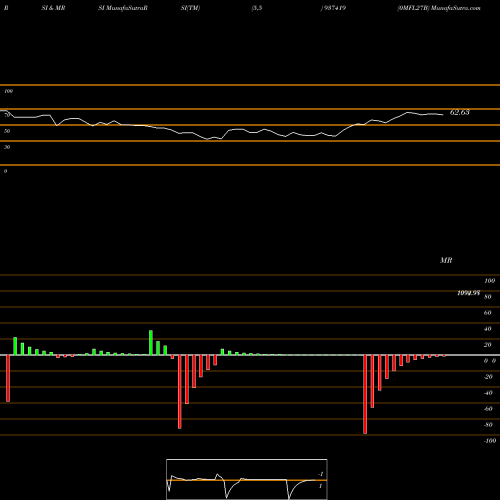Viewport: 500px width, 500px height.
Task: Open the '(9MFL27B) MunafaSutra.com' label
Action: (x=439, y=8)
